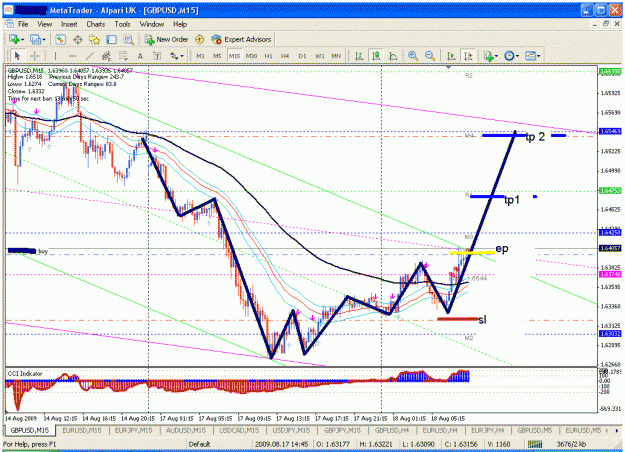Switch to the GBPJPY,M15 chart tab
The height and width of the screenshot is (452, 625).
click(342, 430)
